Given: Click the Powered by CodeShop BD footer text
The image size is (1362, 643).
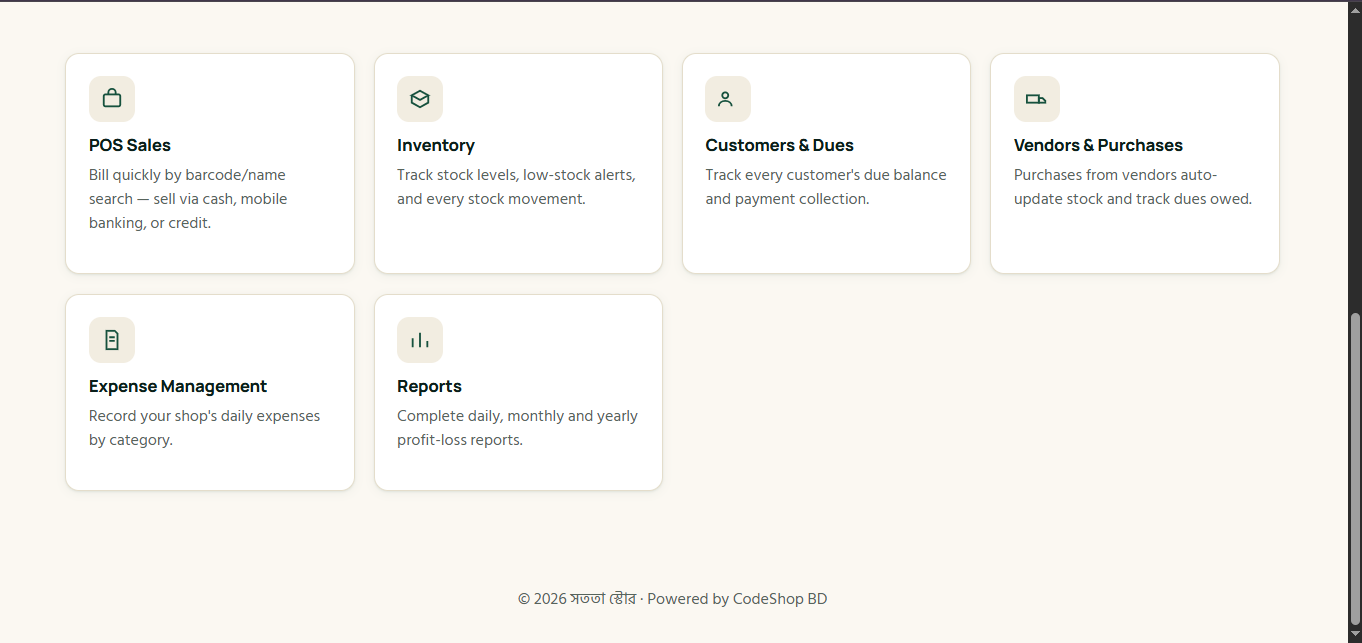Looking at the screenshot, I should coord(737,599).
